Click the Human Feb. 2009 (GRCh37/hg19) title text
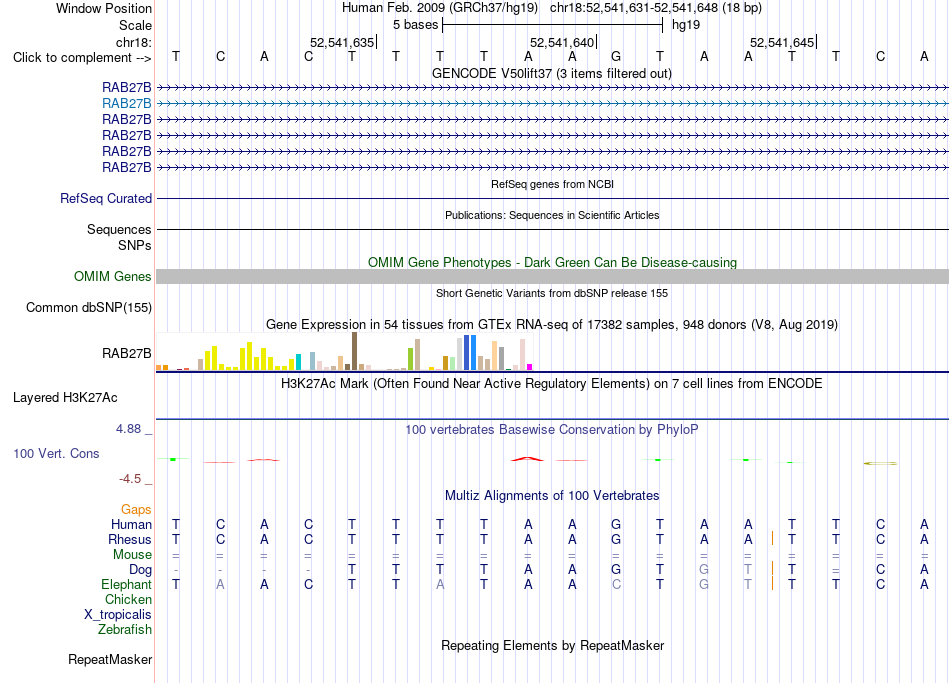The image size is (950, 683). click(439, 8)
